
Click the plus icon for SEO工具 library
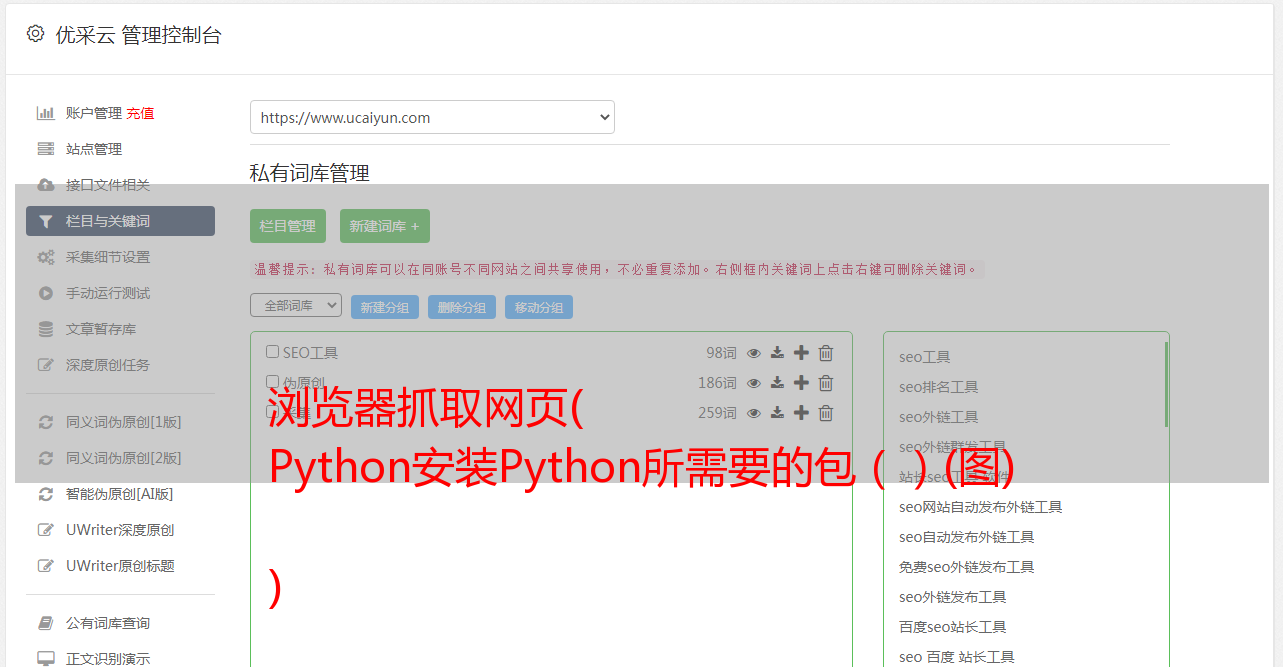tap(801, 353)
